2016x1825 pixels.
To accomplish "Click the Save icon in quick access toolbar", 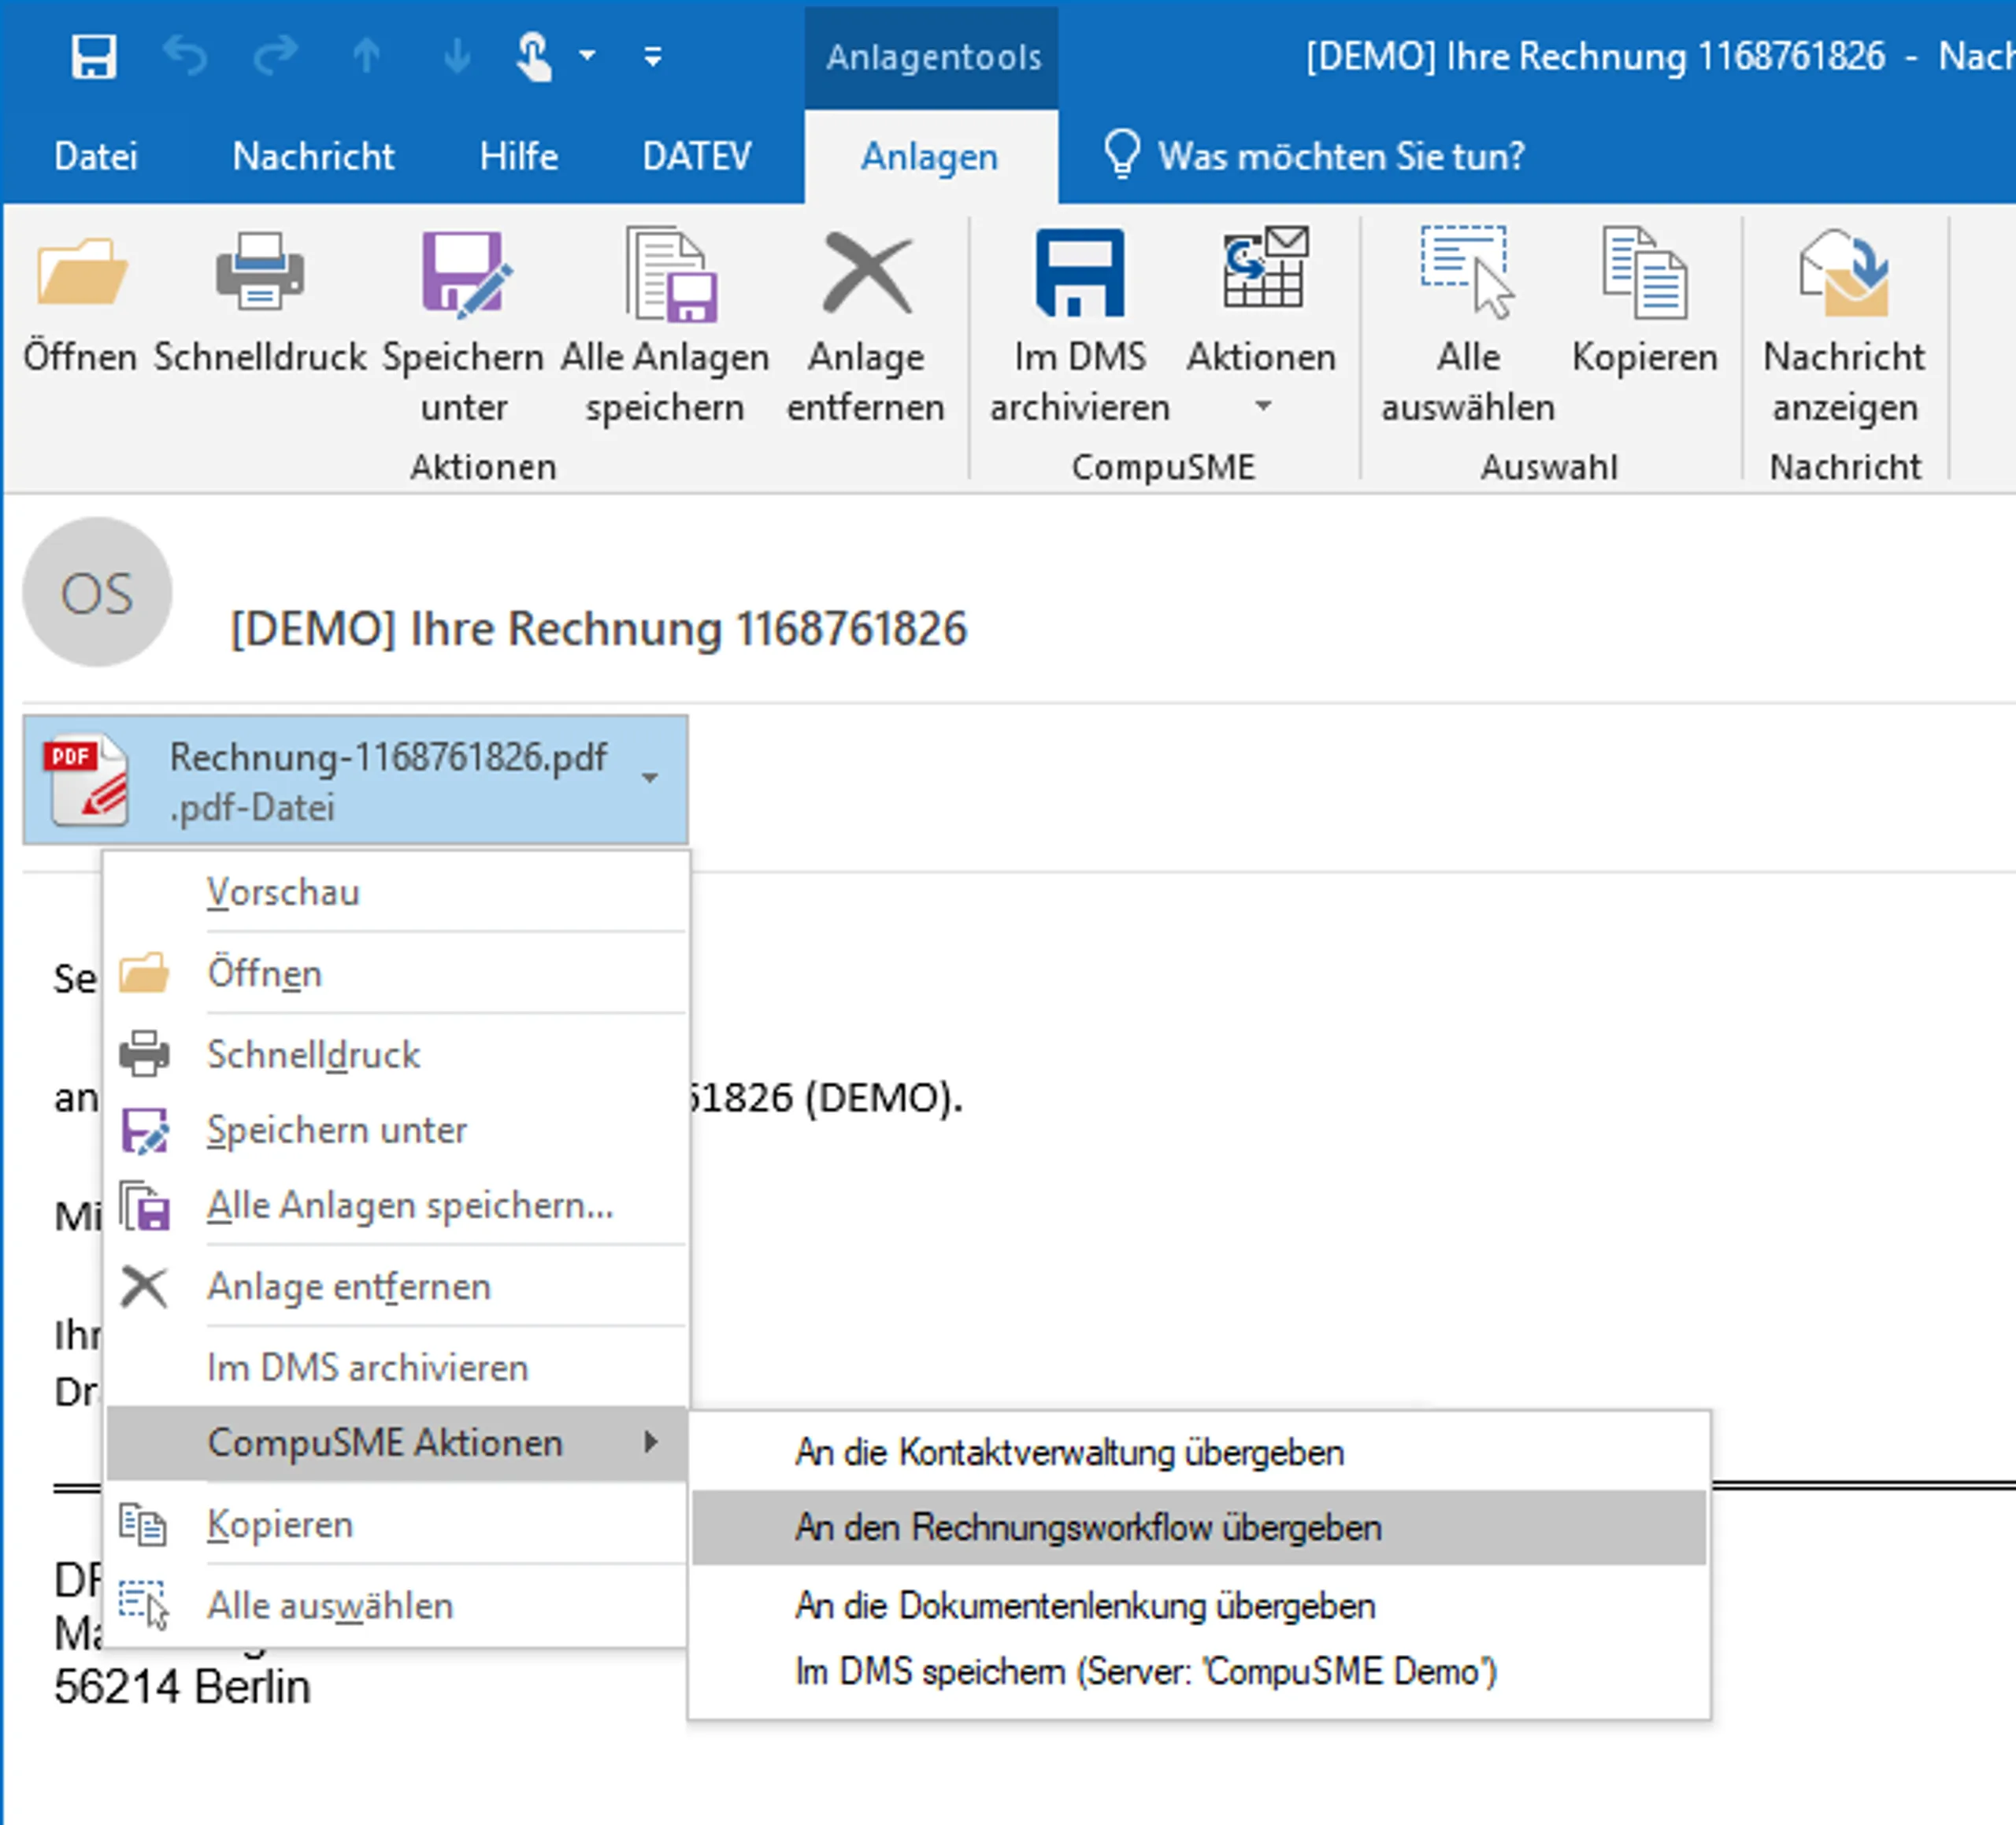I will [x=96, y=55].
